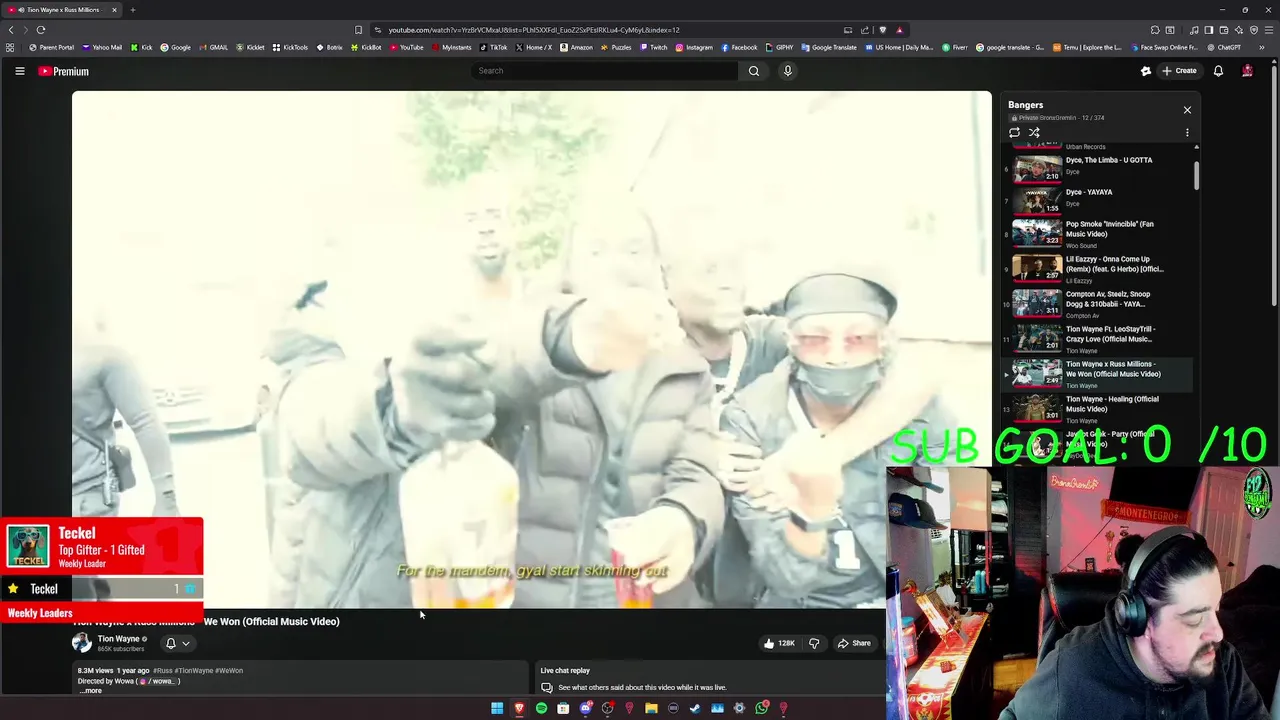Image resolution: width=1280 pixels, height=720 pixels.
Task: Open a new browser tab
Action: point(132,10)
